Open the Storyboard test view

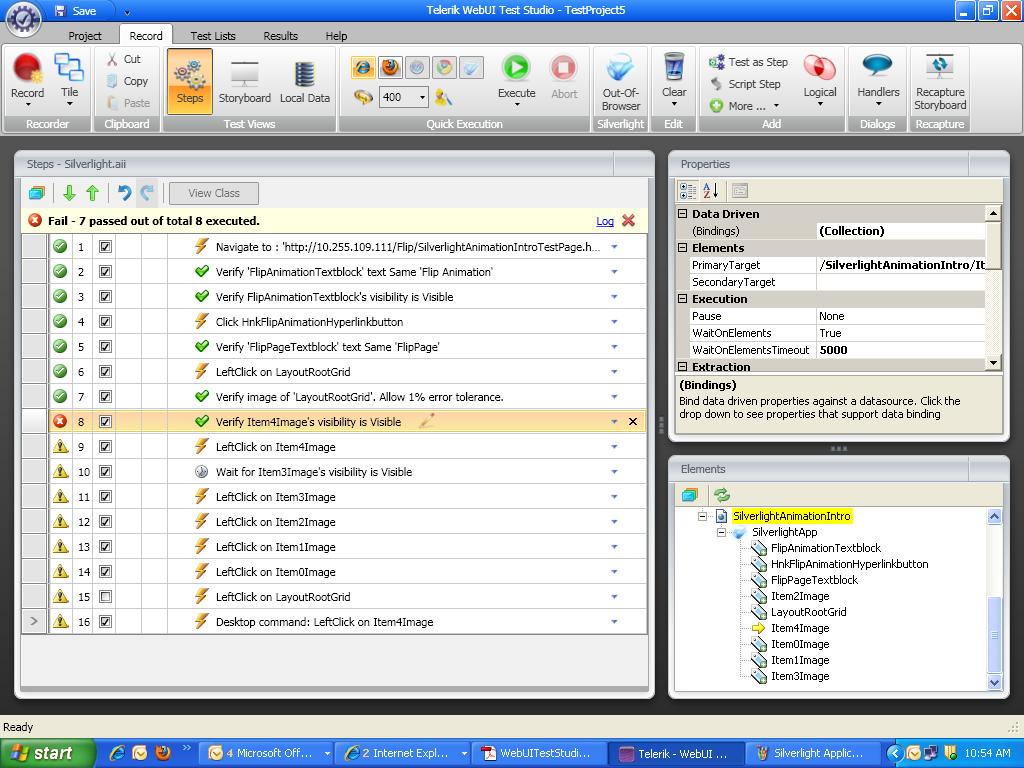pos(244,80)
